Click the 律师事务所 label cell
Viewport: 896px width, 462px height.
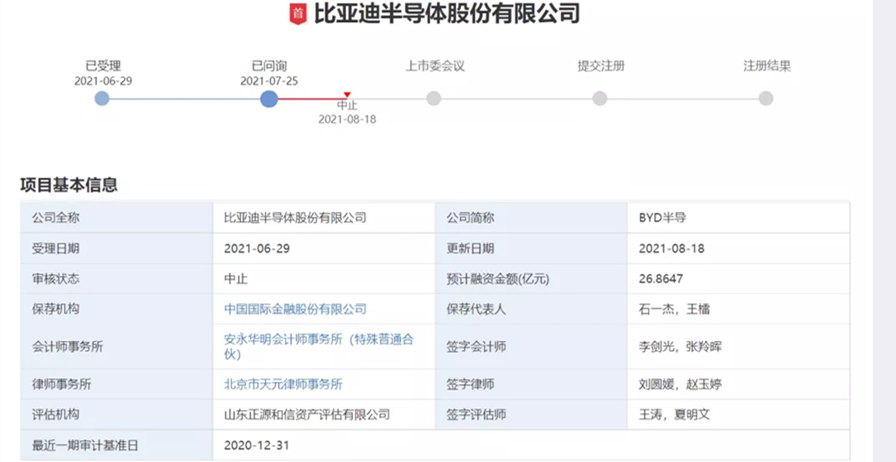[x=117, y=384]
